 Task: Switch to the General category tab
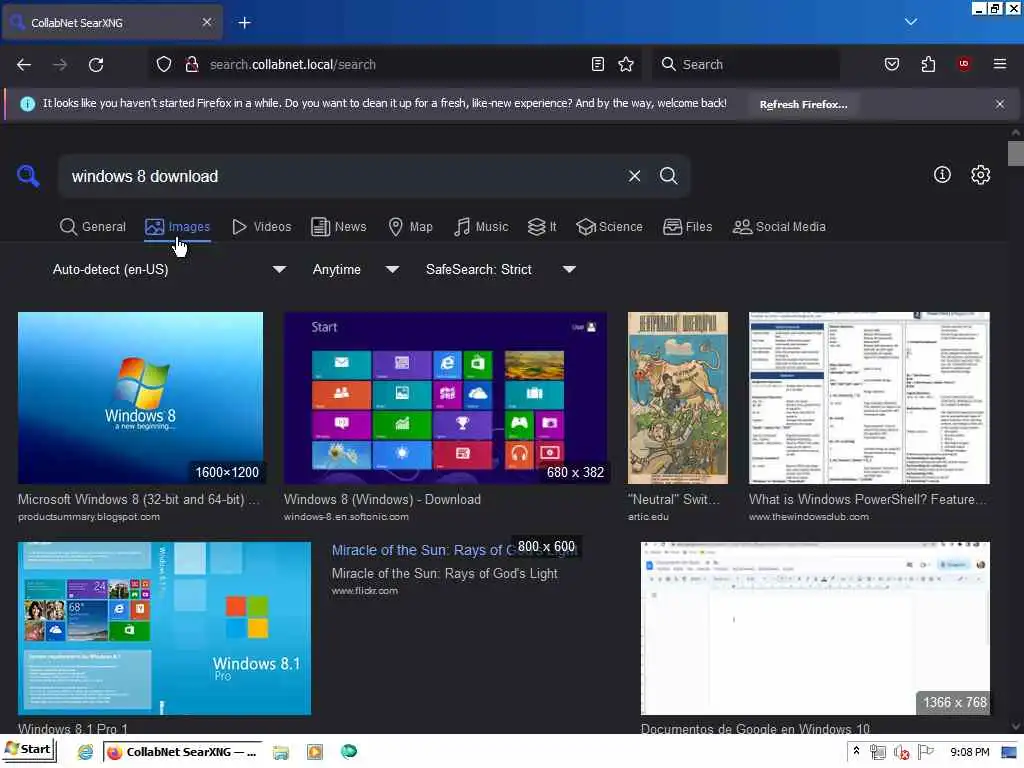93,227
